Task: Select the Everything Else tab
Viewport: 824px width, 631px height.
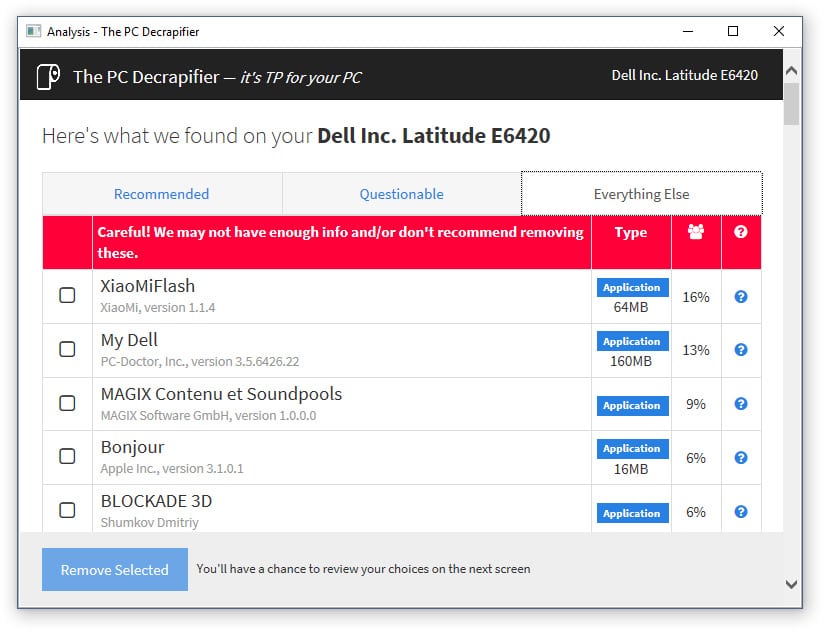Action: click(642, 194)
